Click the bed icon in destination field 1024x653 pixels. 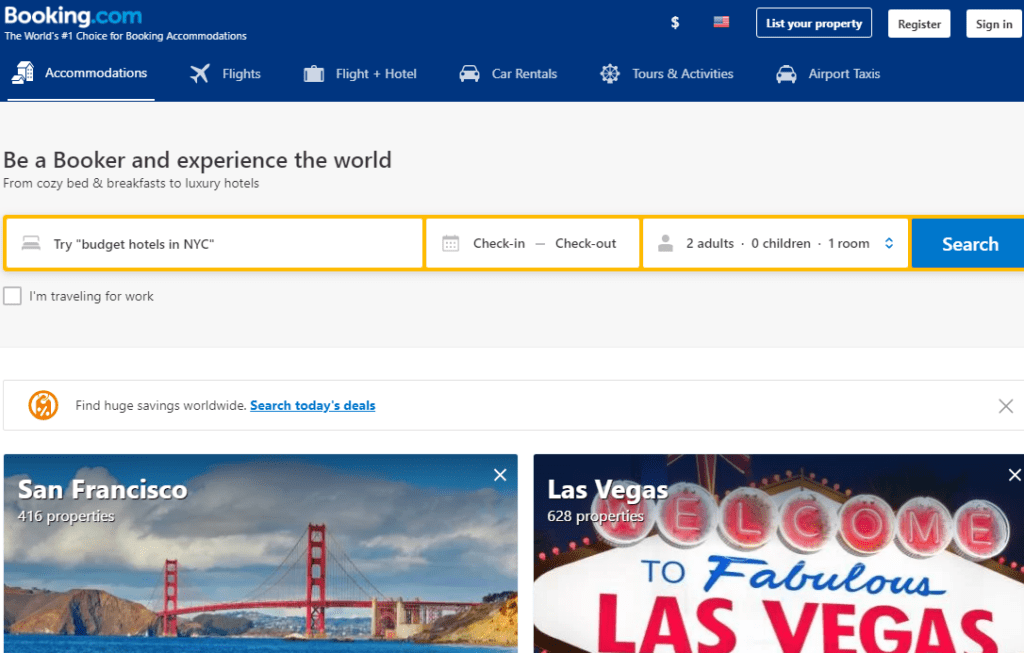click(31, 244)
